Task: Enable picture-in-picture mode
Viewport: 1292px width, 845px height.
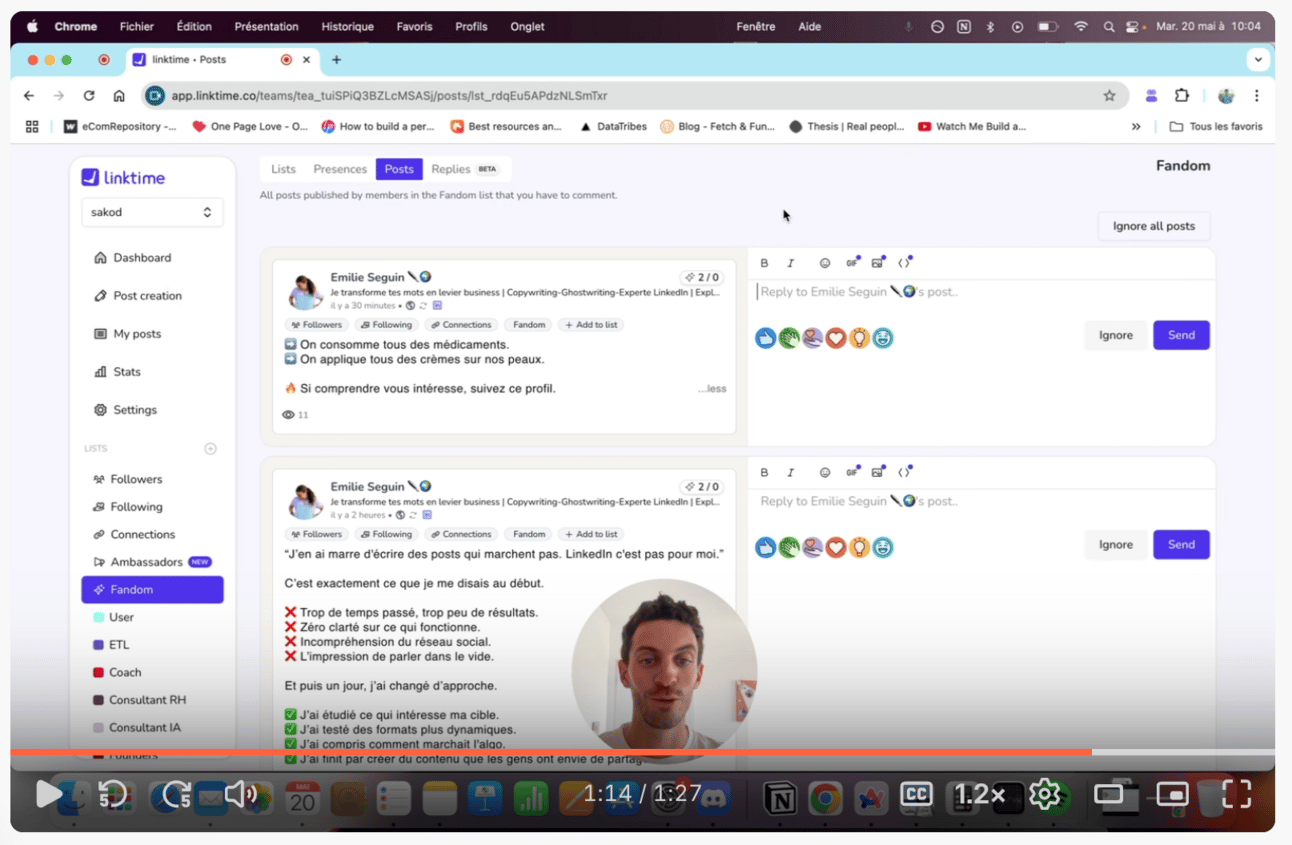Action: point(1172,795)
